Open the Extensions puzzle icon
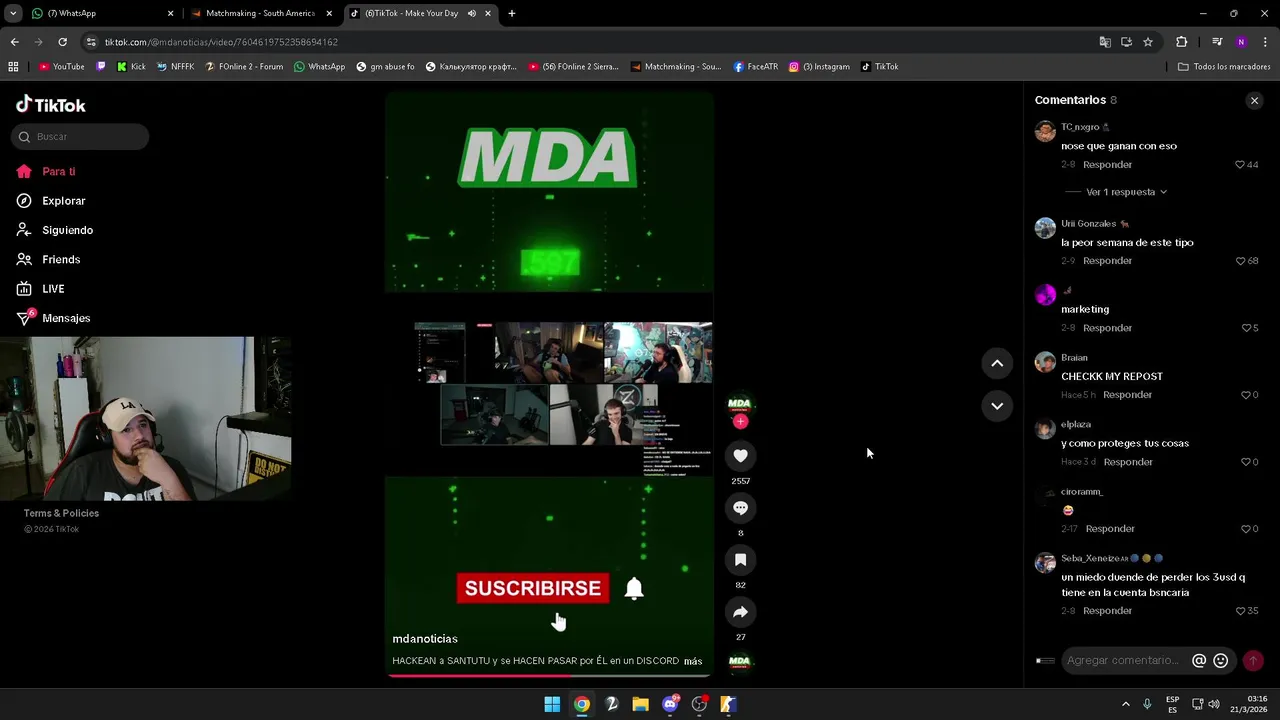This screenshot has height=720, width=1280. click(x=1181, y=42)
